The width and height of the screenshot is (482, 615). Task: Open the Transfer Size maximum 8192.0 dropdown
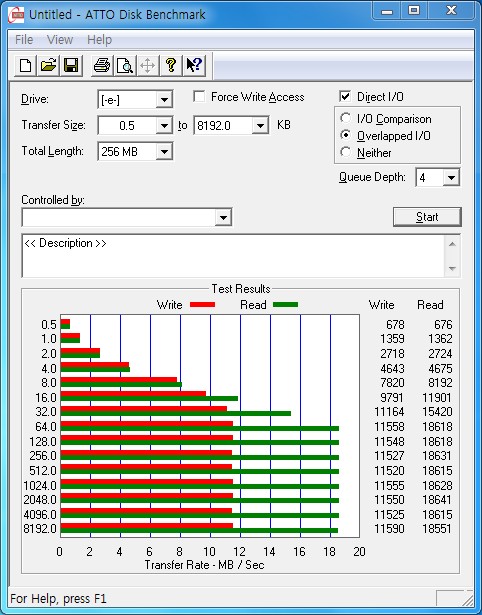pyautogui.click(x=260, y=126)
